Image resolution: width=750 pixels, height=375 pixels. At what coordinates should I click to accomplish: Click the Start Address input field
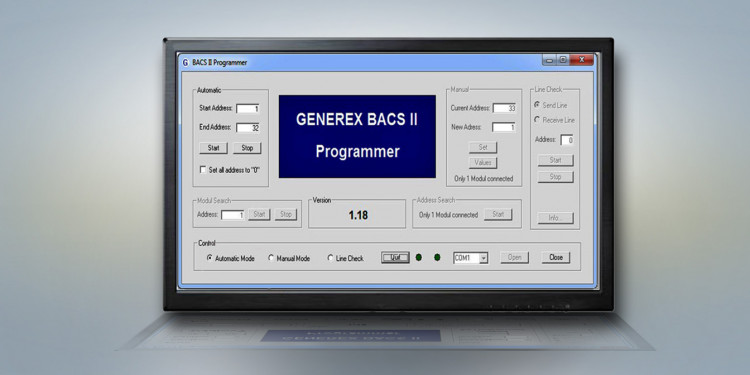[248, 109]
